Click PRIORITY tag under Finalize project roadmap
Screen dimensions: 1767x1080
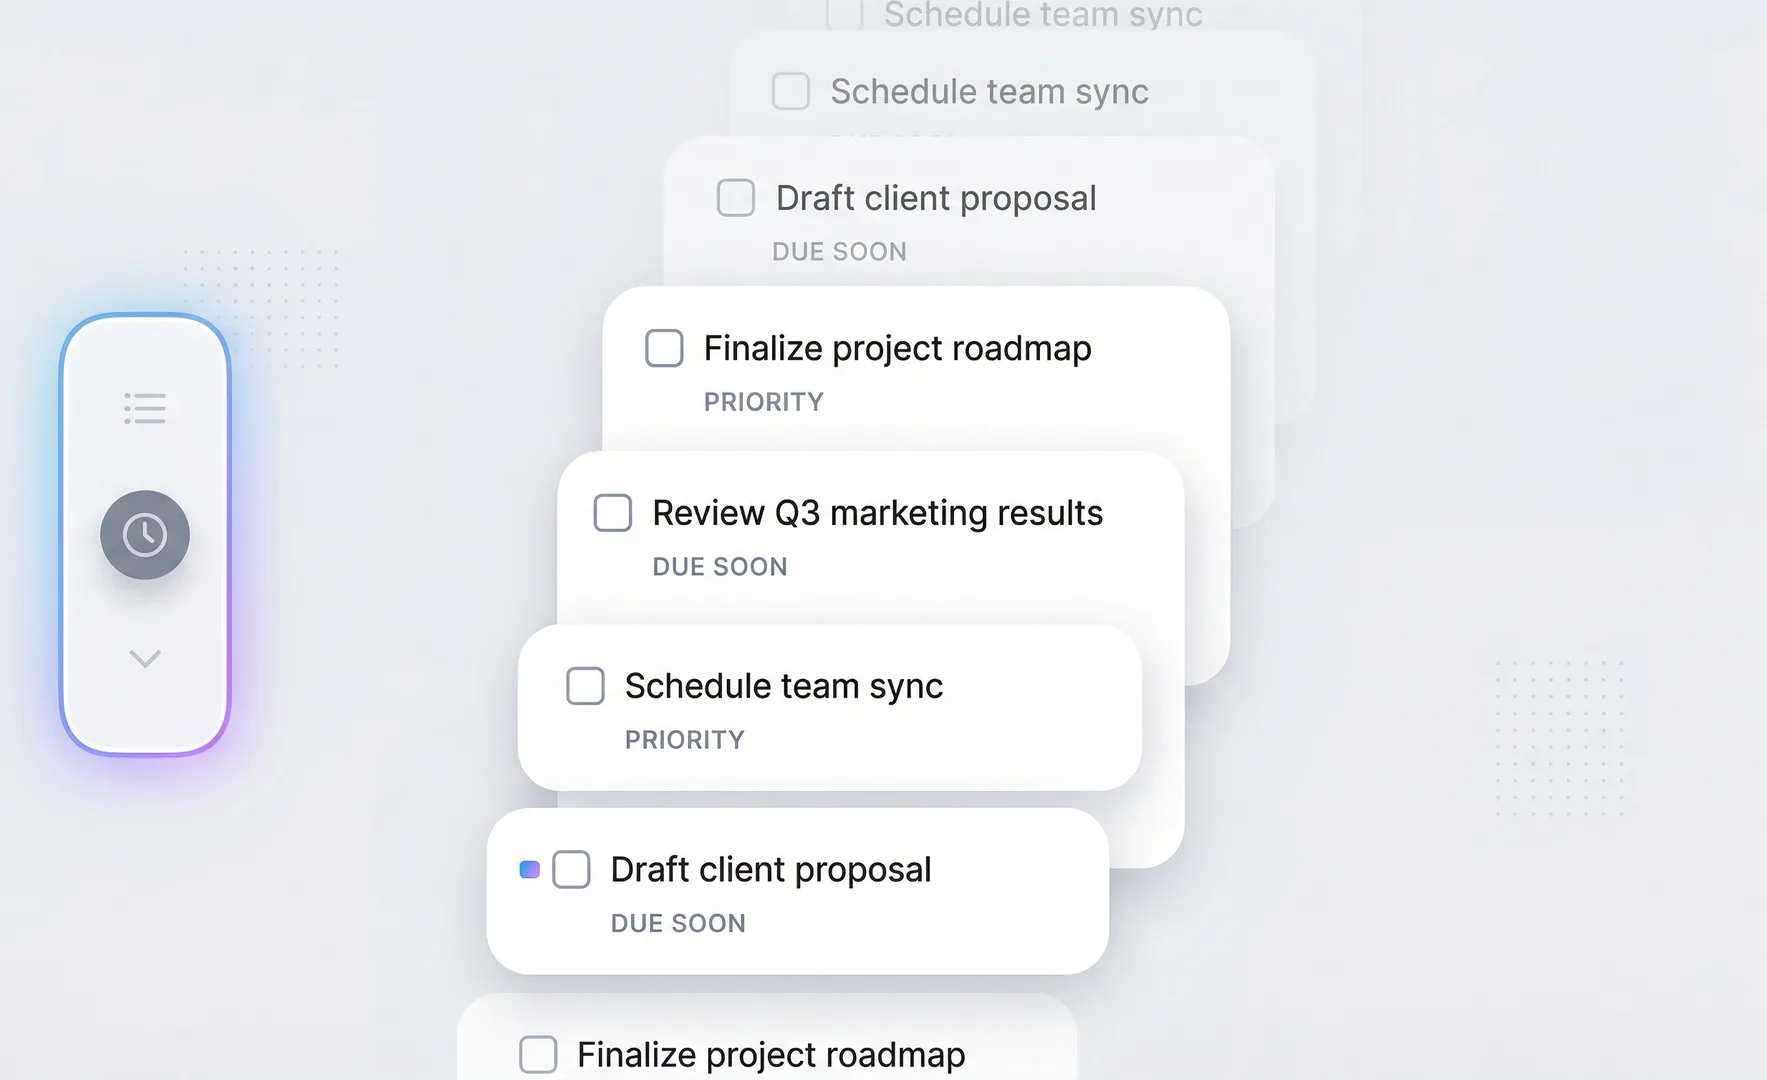click(764, 402)
